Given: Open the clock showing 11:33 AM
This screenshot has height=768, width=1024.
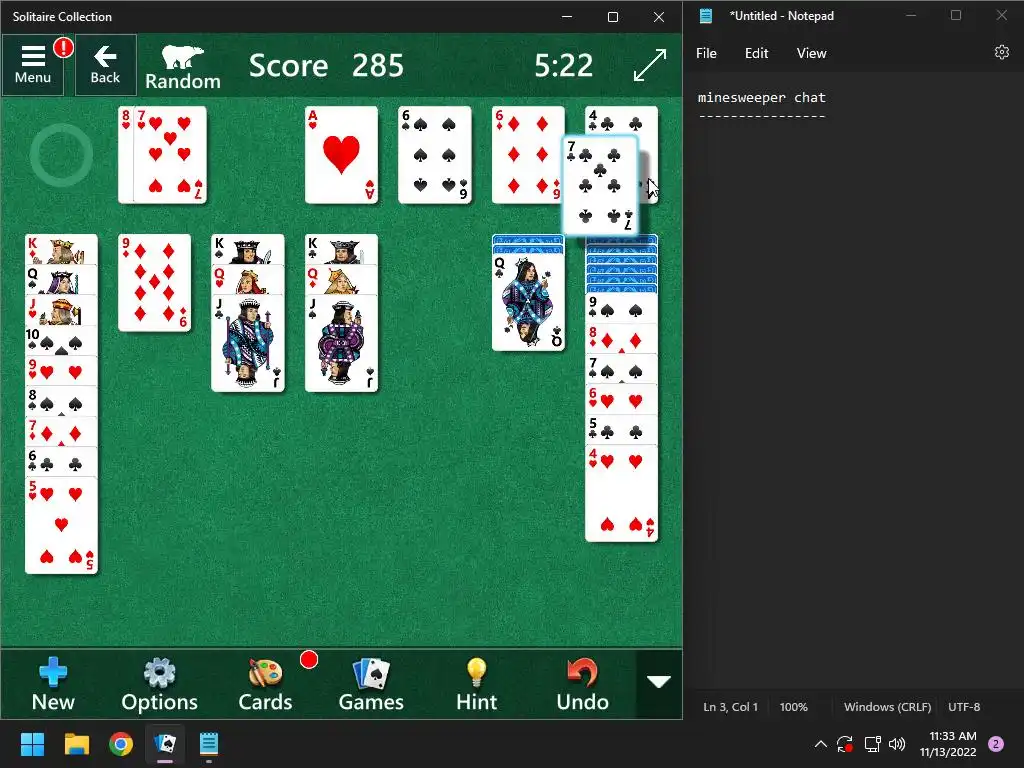Looking at the screenshot, I should tap(948, 744).
